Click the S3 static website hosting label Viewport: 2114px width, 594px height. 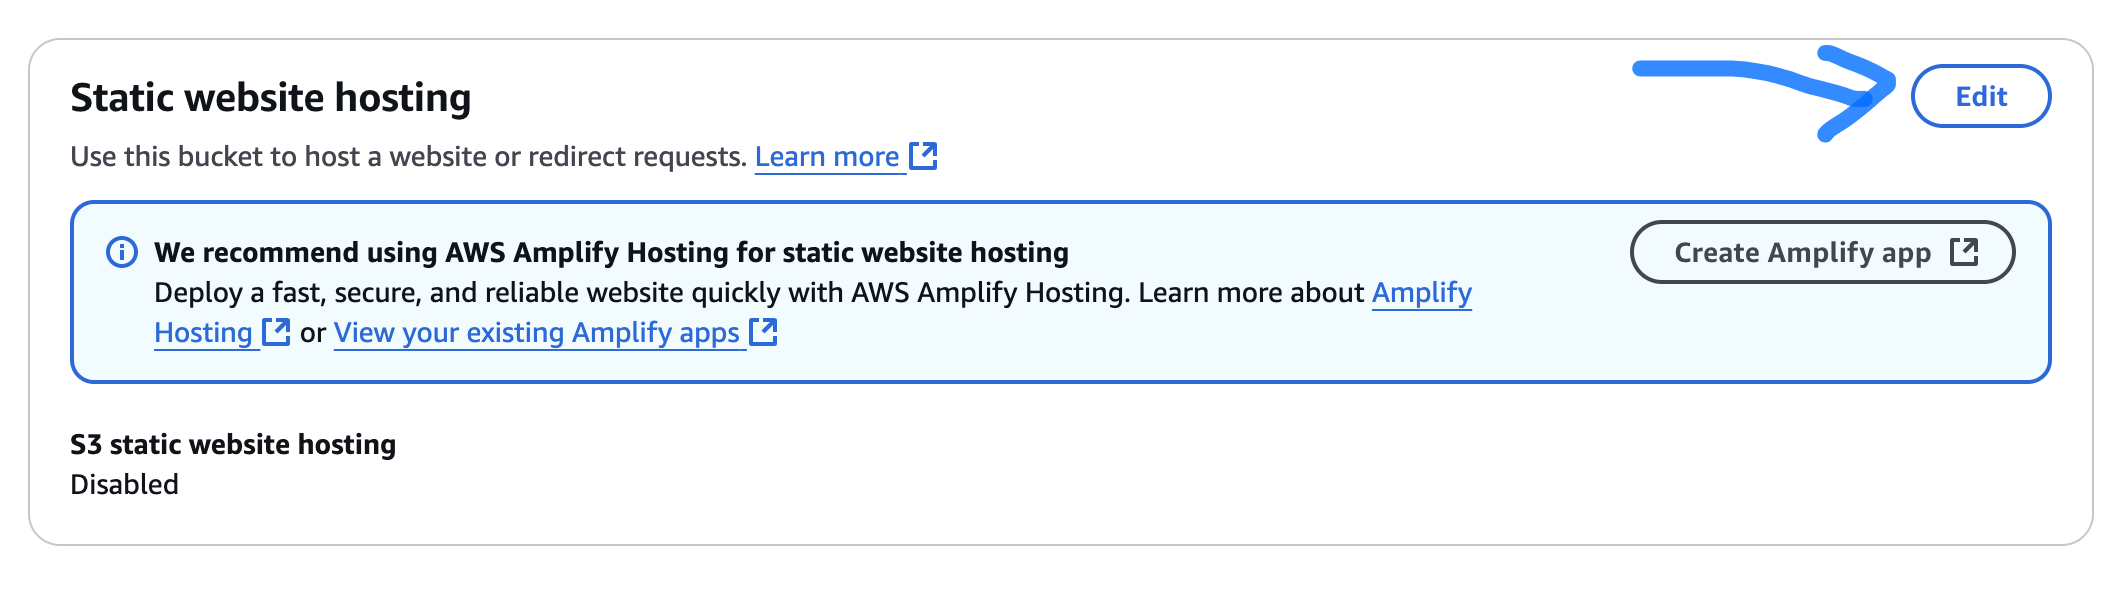click(x=233, y=444)
